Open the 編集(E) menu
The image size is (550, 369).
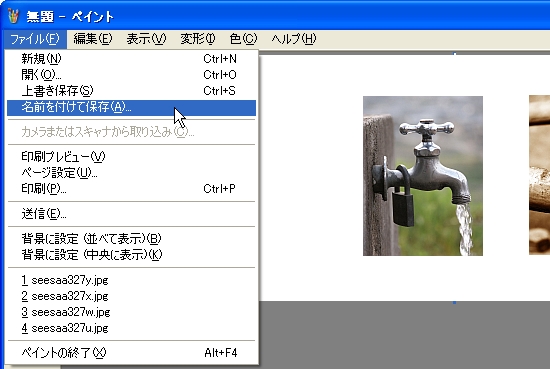(x=93, y=39)
